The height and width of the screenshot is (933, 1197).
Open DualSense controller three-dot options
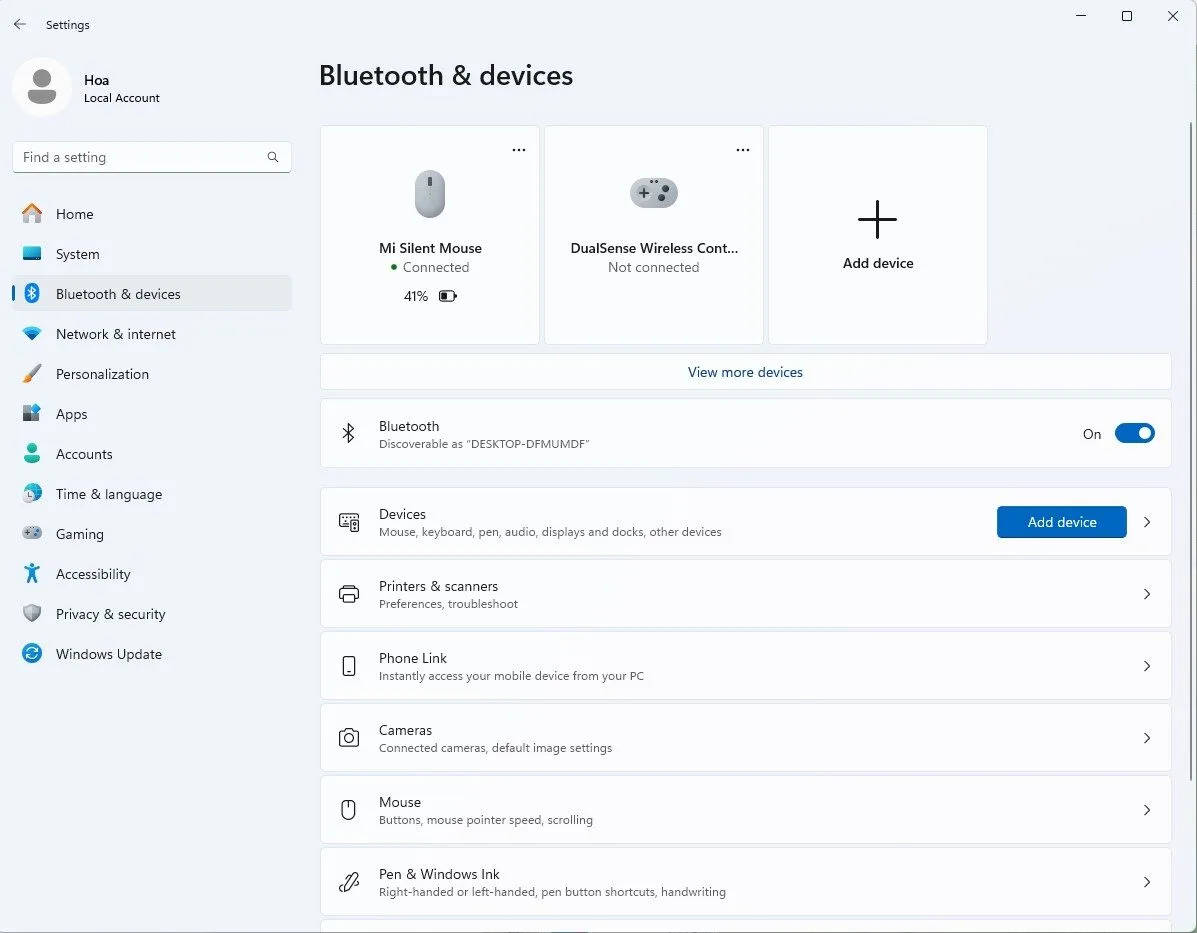click(x=743, y=150)
